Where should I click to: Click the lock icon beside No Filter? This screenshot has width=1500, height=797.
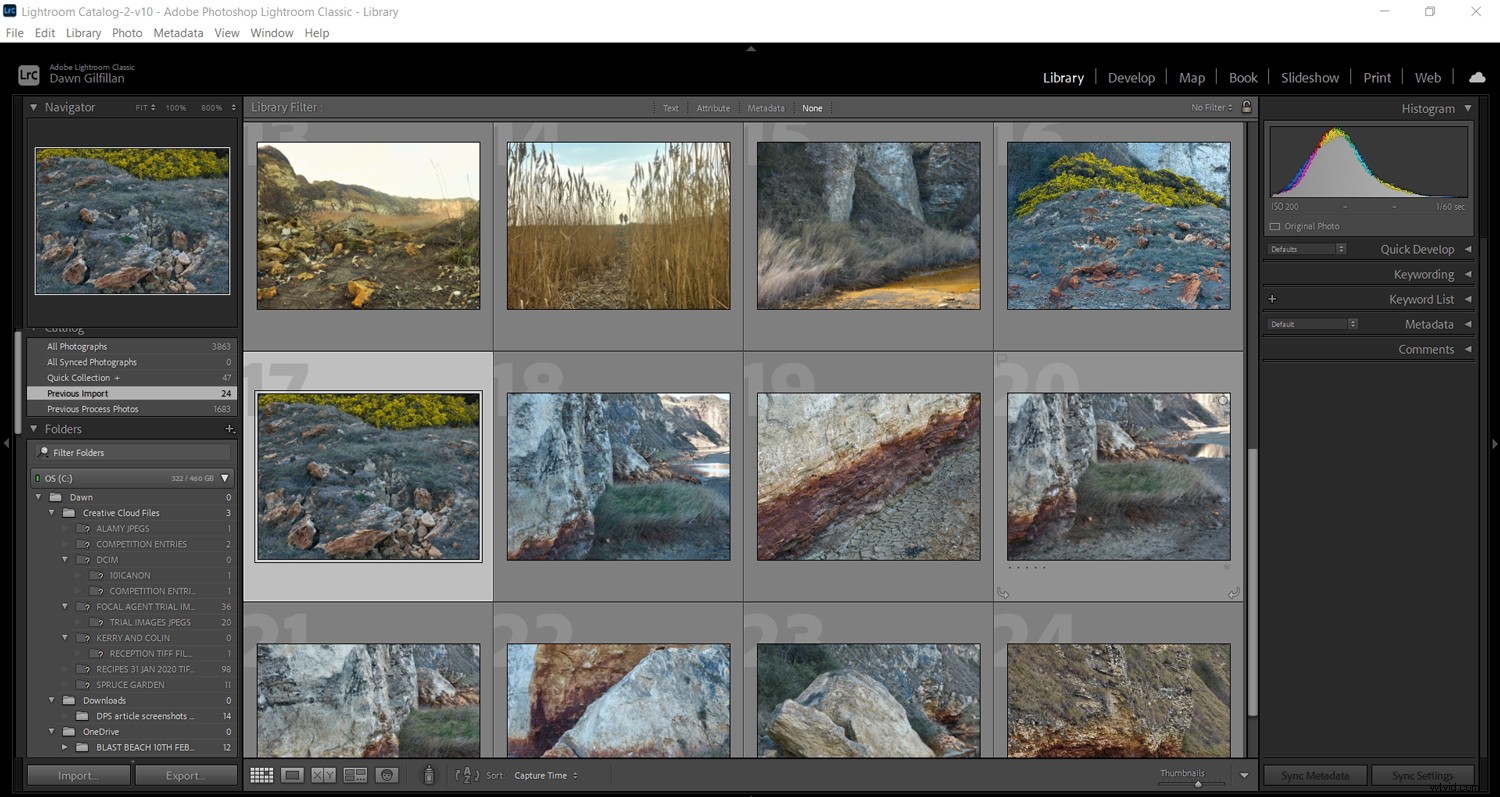1246,107
